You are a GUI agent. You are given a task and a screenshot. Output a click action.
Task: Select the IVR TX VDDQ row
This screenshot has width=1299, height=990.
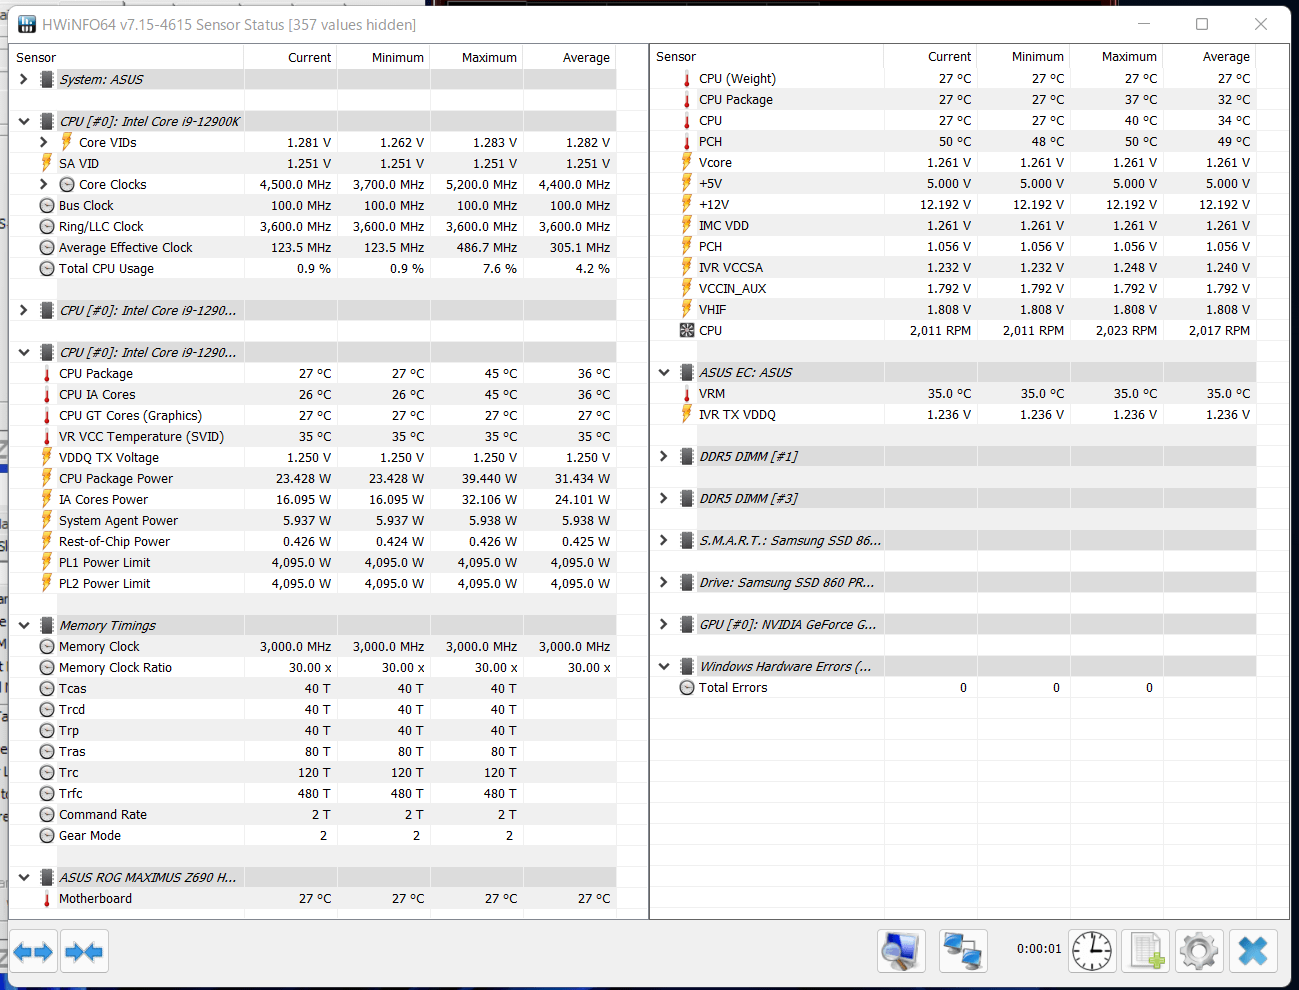[x=953, y=414]
